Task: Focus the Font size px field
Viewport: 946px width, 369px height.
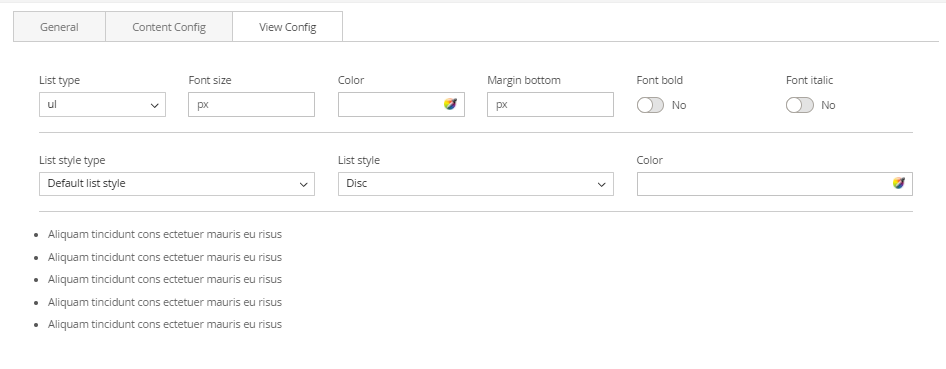Action: pos(252,104)
